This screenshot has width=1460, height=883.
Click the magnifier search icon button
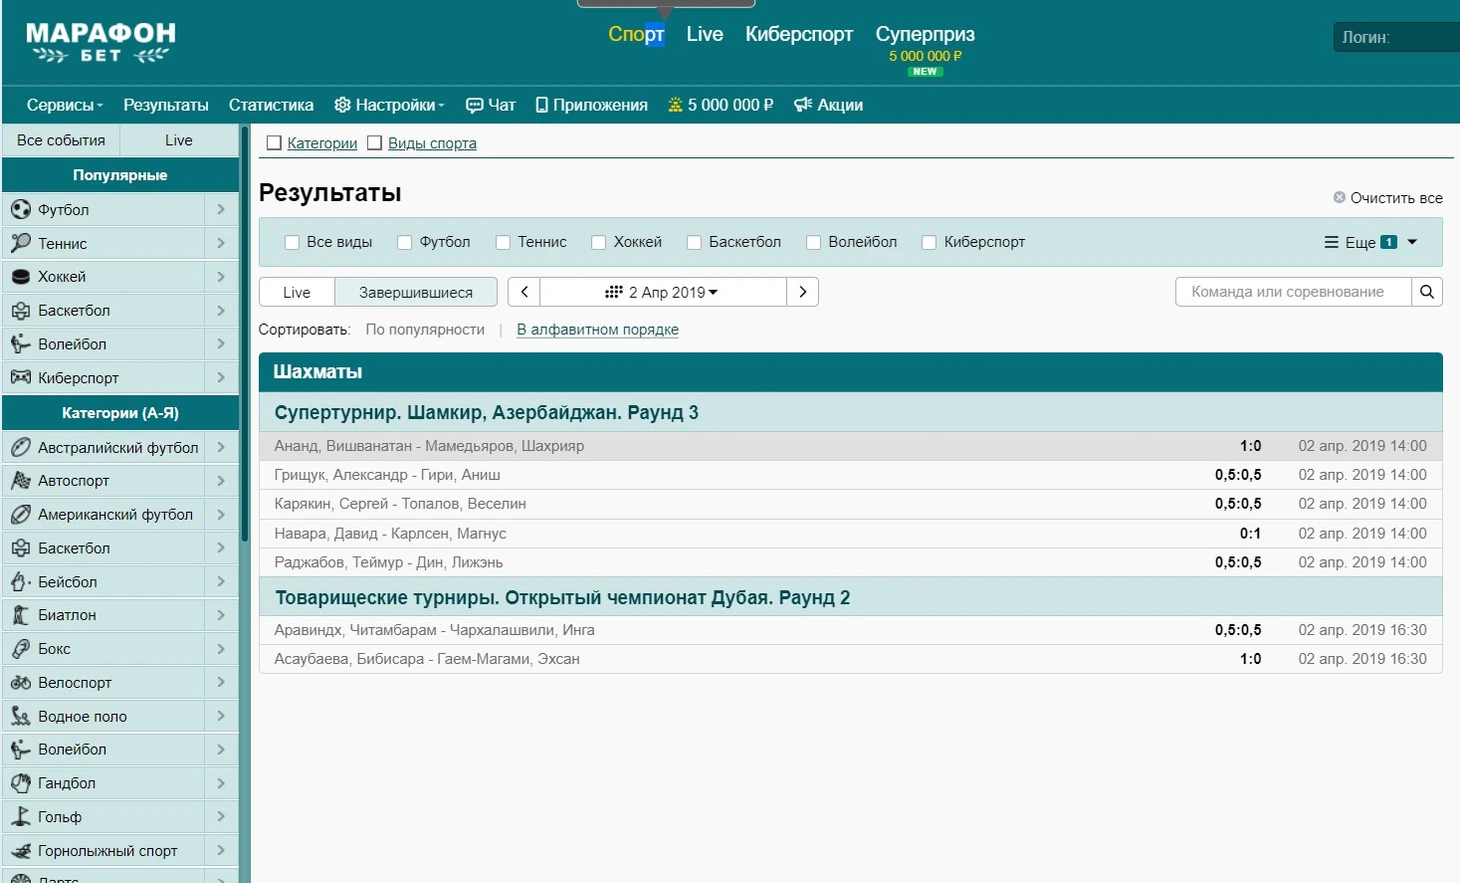point(1427,292)
